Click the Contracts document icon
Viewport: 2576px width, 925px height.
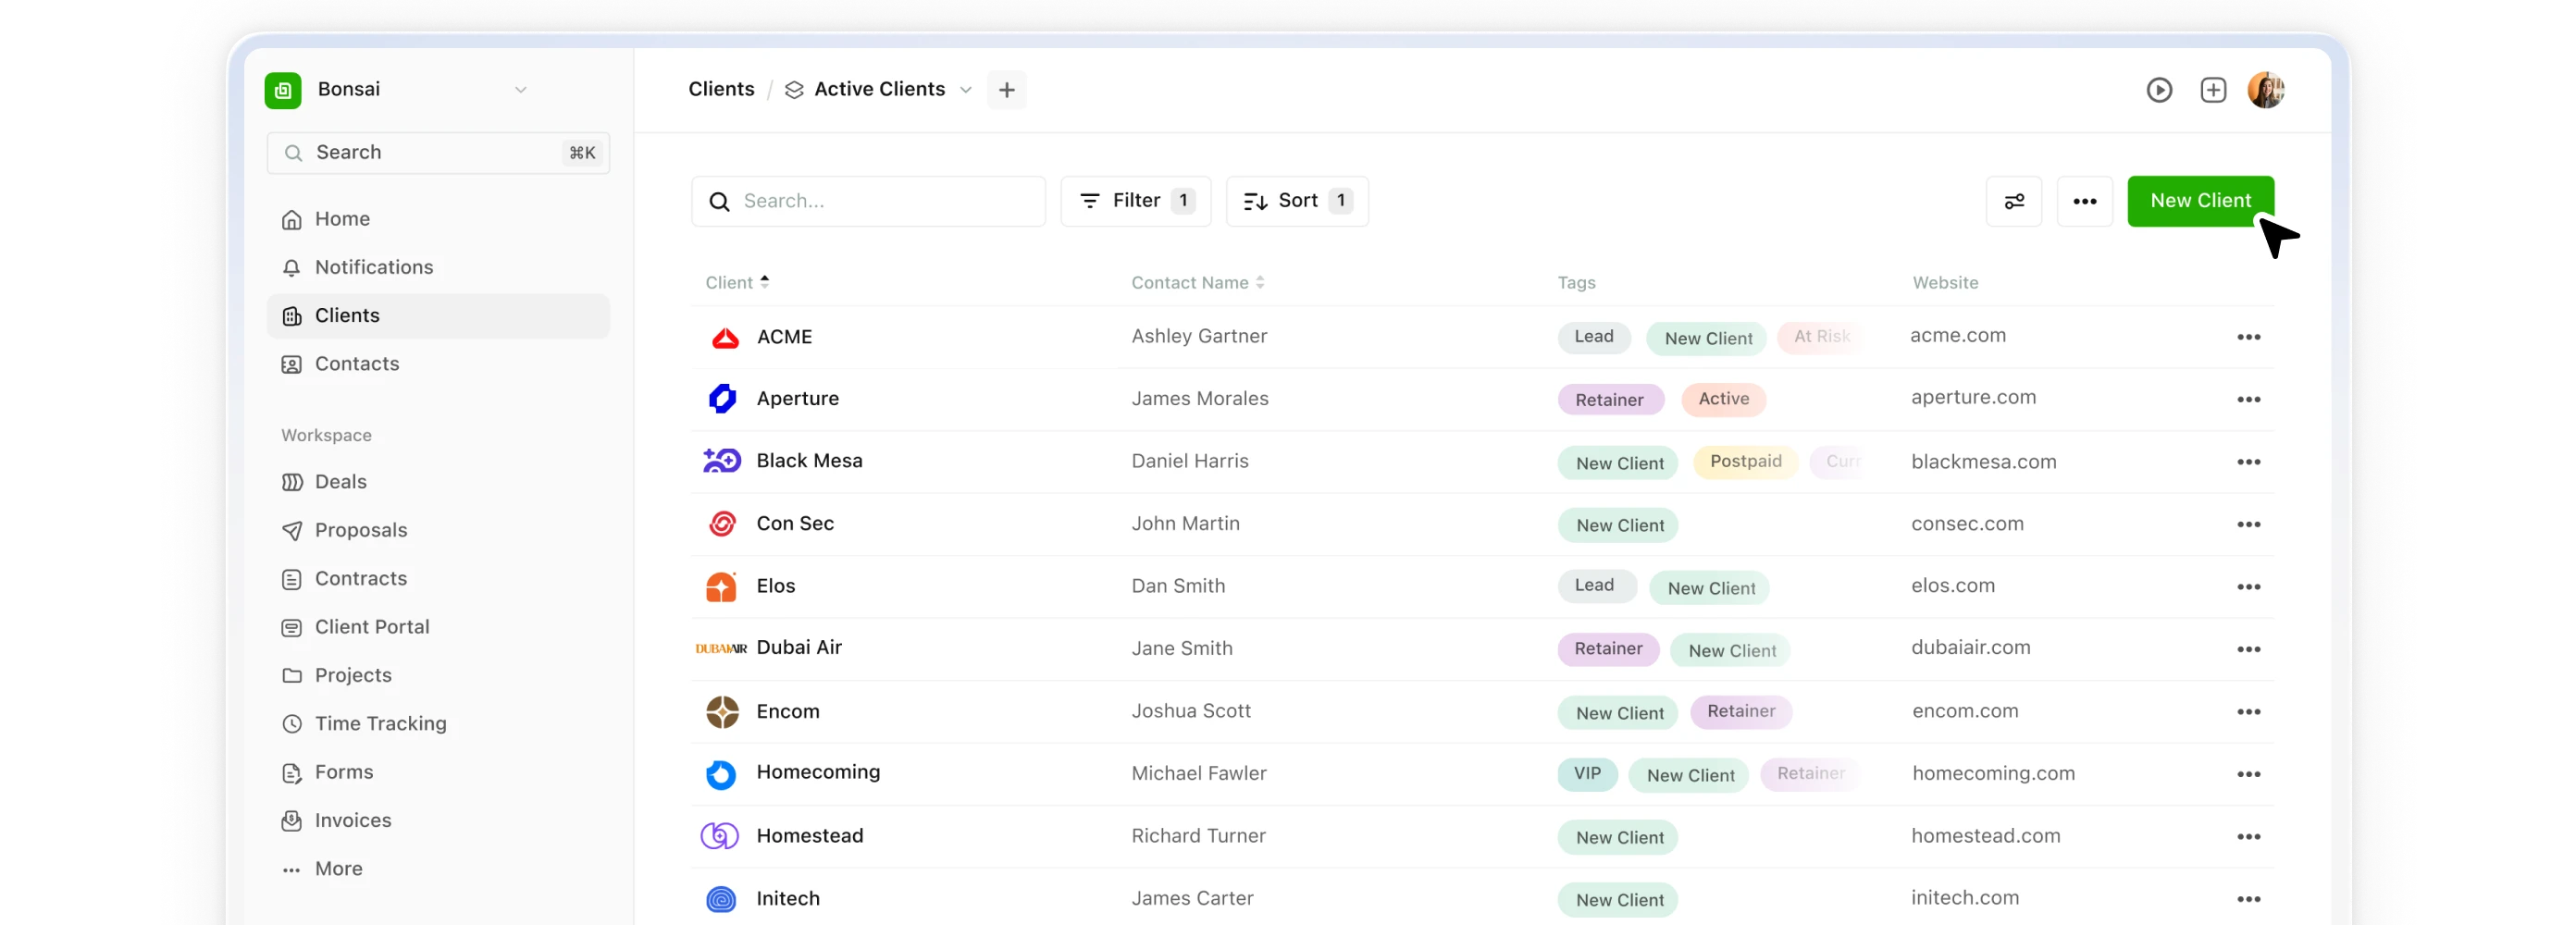click(292, 579)
